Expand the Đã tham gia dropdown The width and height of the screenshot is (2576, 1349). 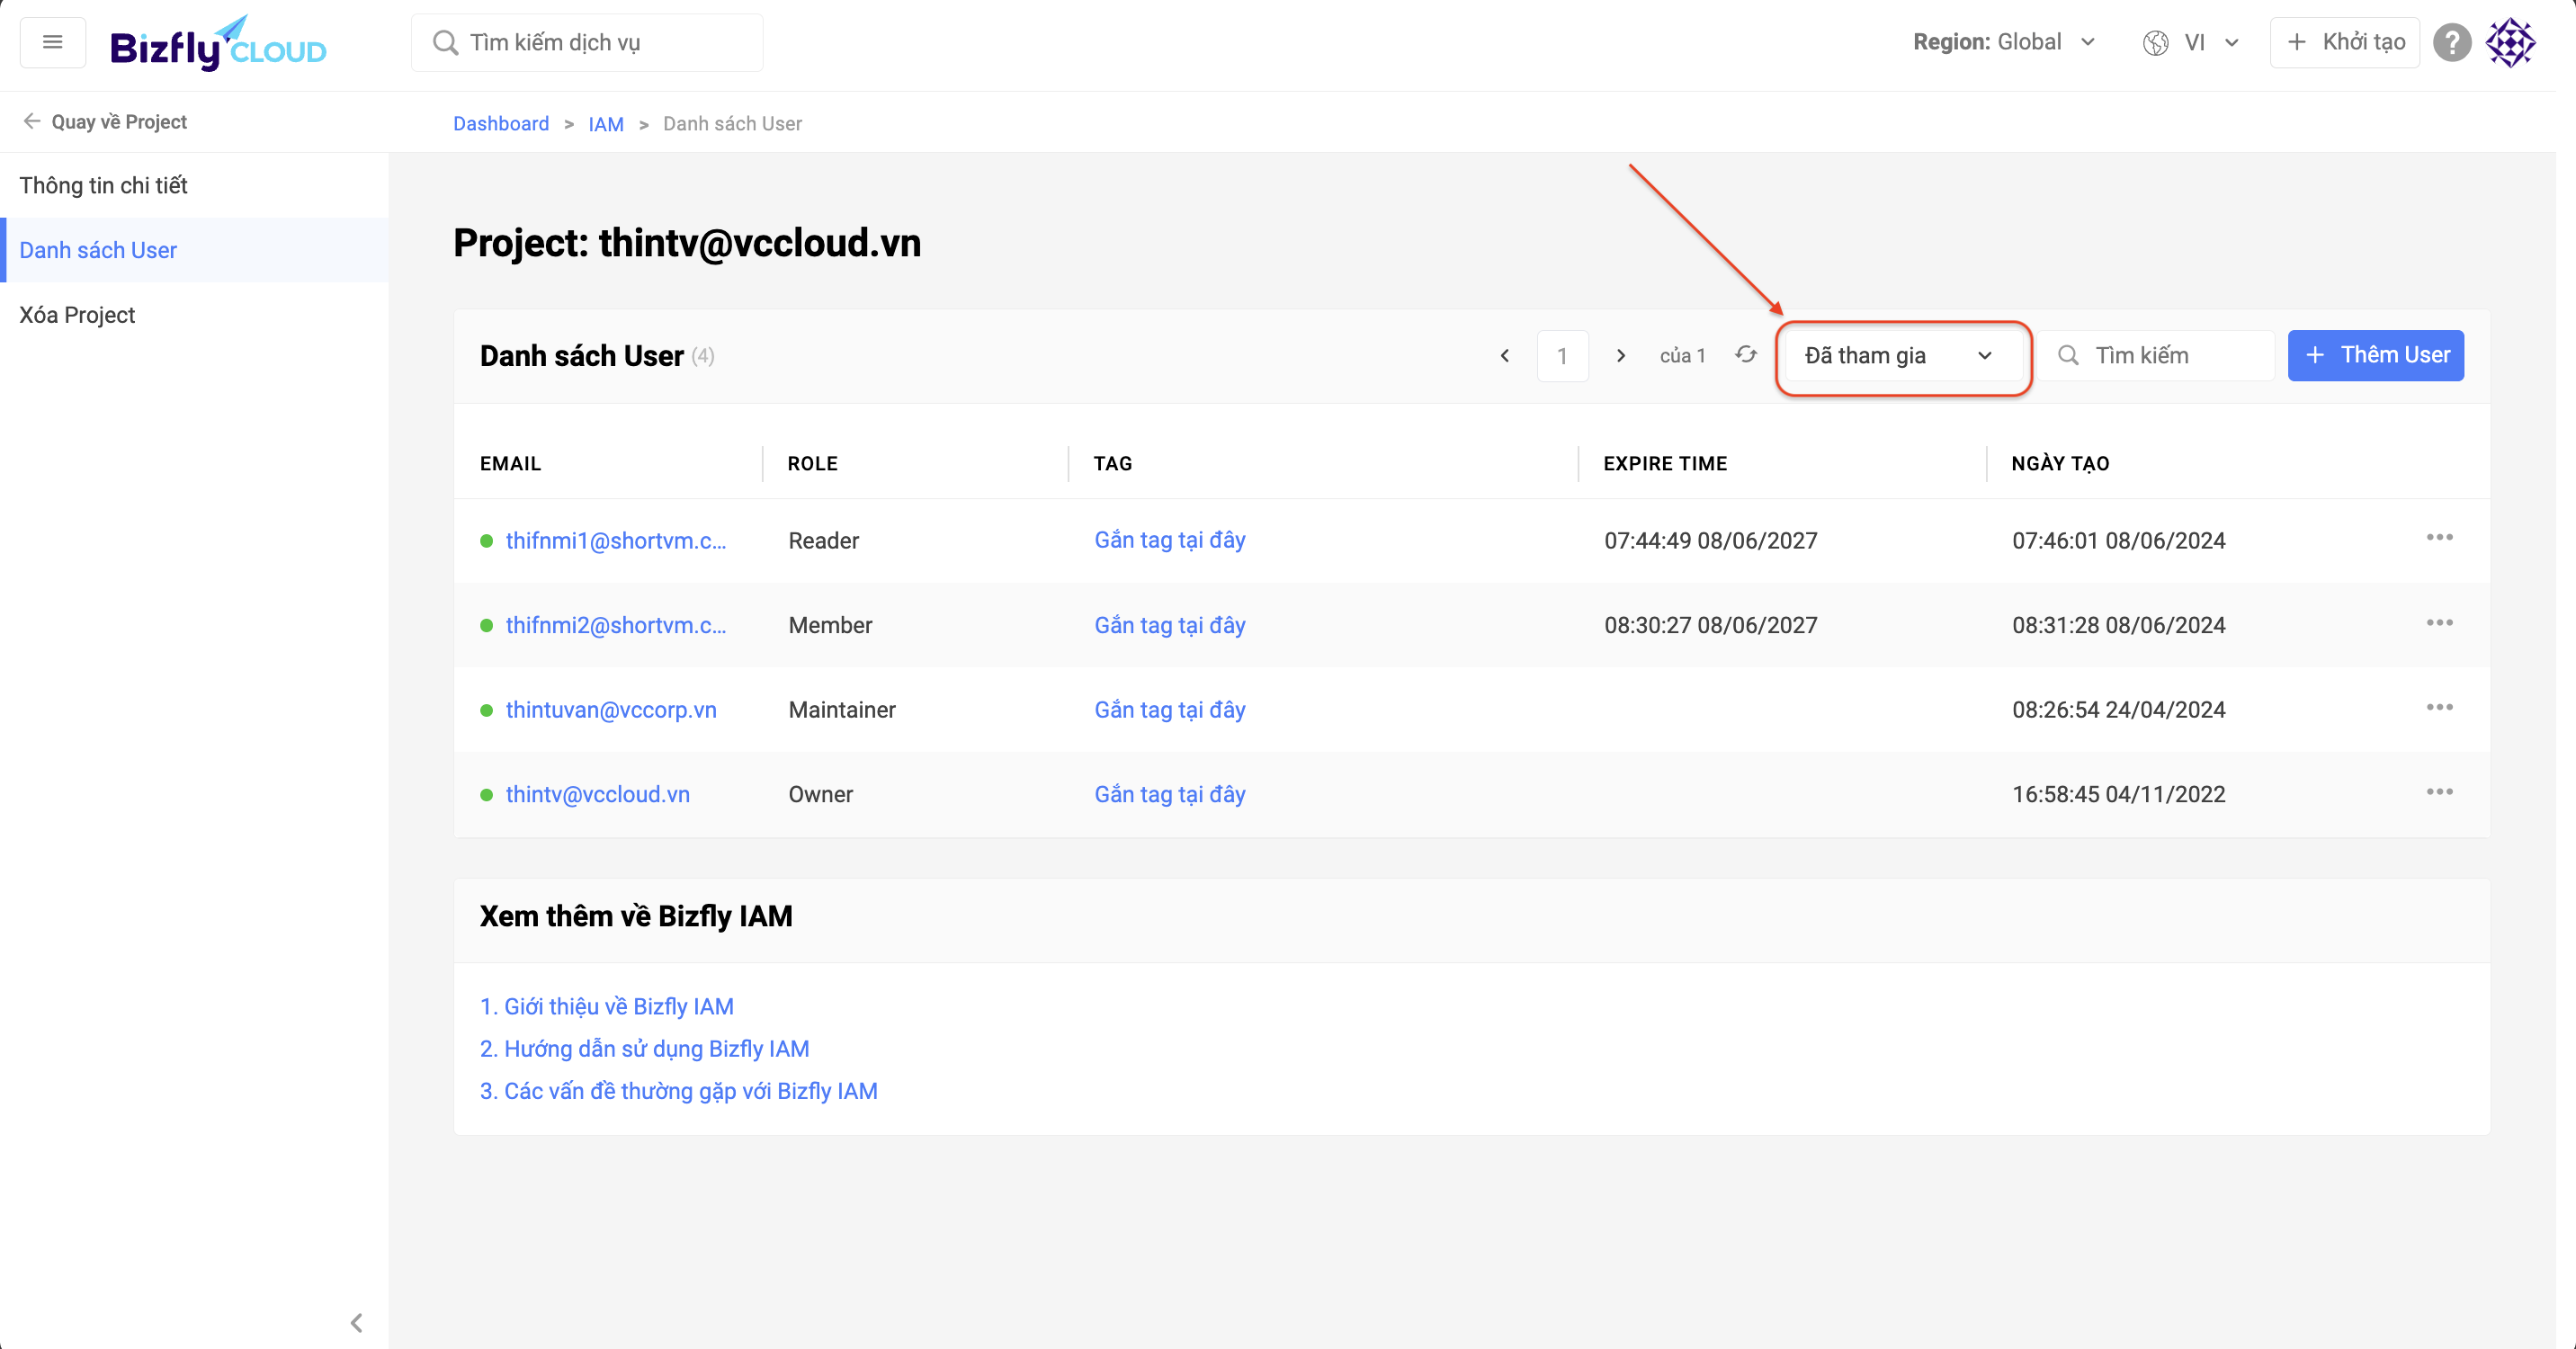click(1902, 356)
